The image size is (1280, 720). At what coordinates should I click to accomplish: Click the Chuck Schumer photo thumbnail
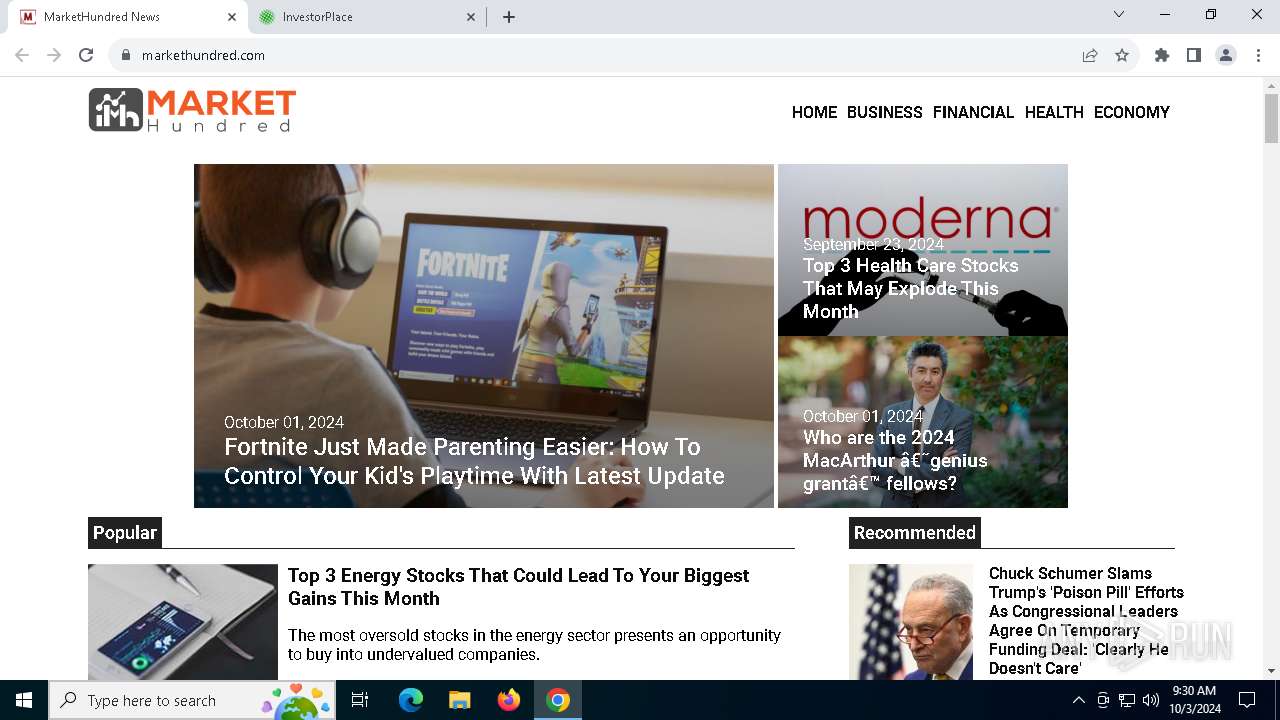pos(911,622)
